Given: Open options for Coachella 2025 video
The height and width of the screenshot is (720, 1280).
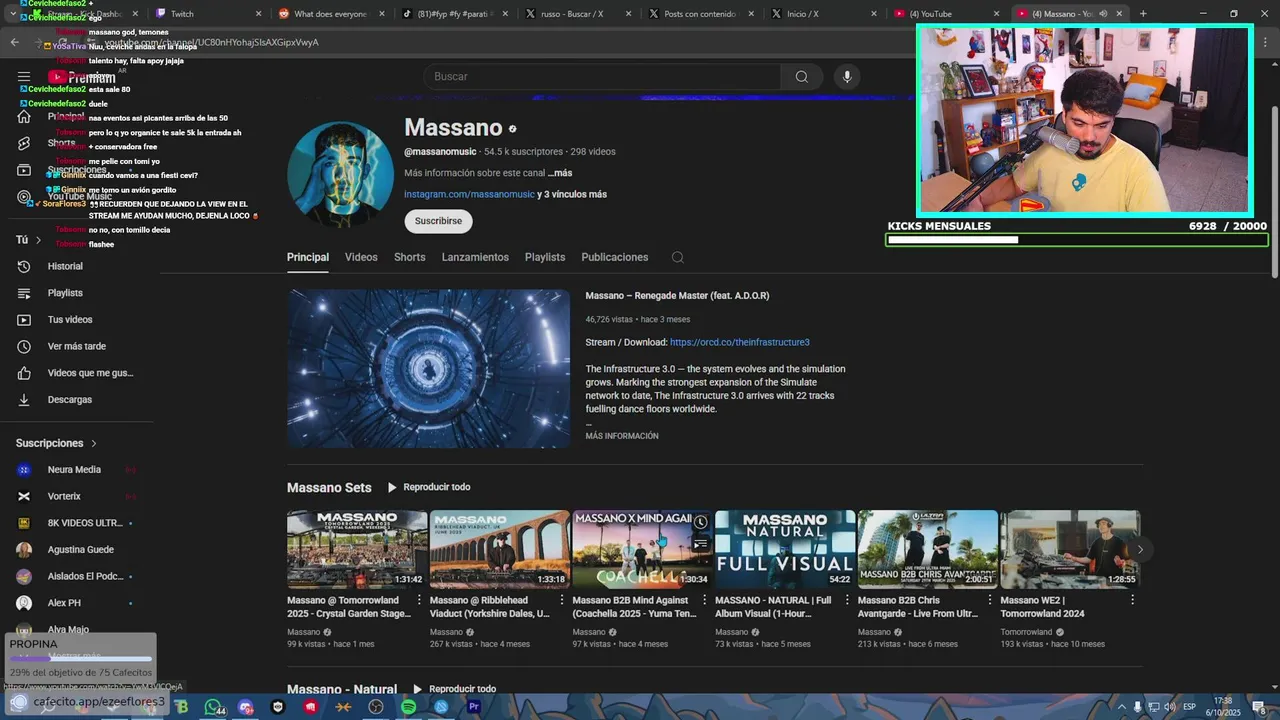Looking at the screenshot, I should pyautogui.click(x=705, y=600).
